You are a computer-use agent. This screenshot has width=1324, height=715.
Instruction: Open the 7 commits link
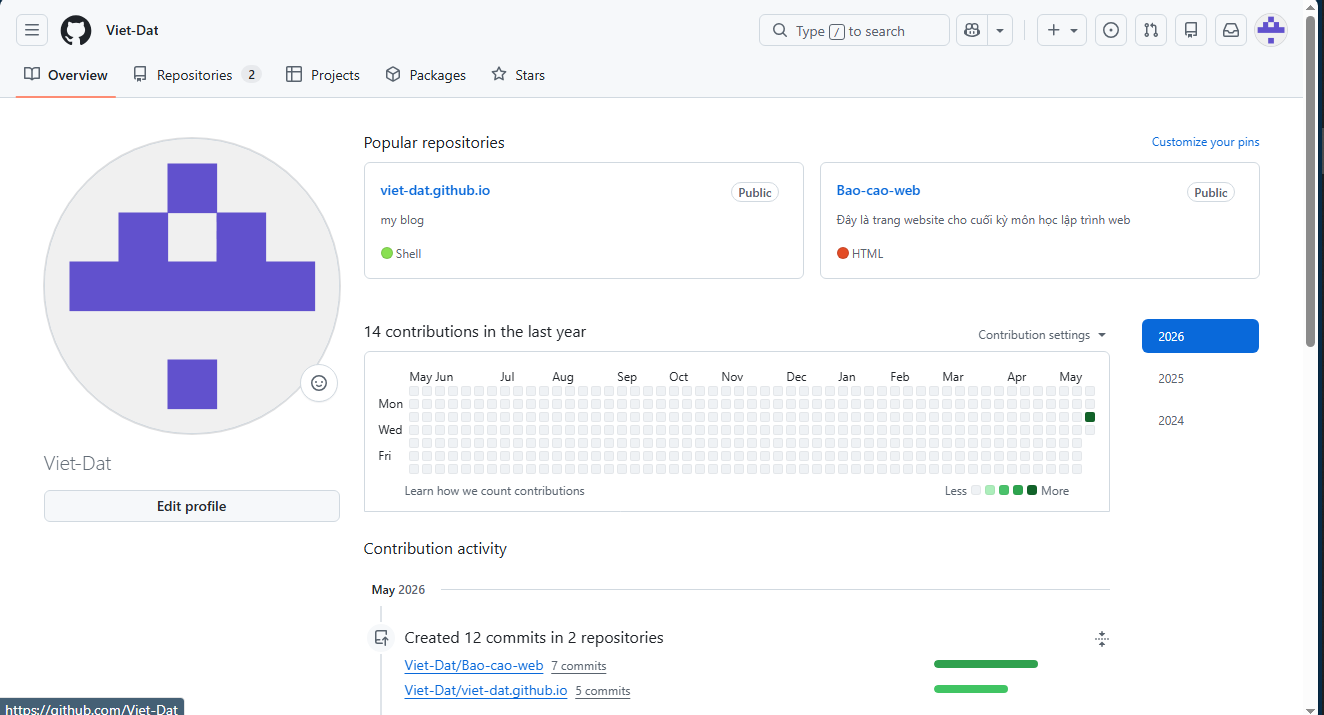pos(579,666)
